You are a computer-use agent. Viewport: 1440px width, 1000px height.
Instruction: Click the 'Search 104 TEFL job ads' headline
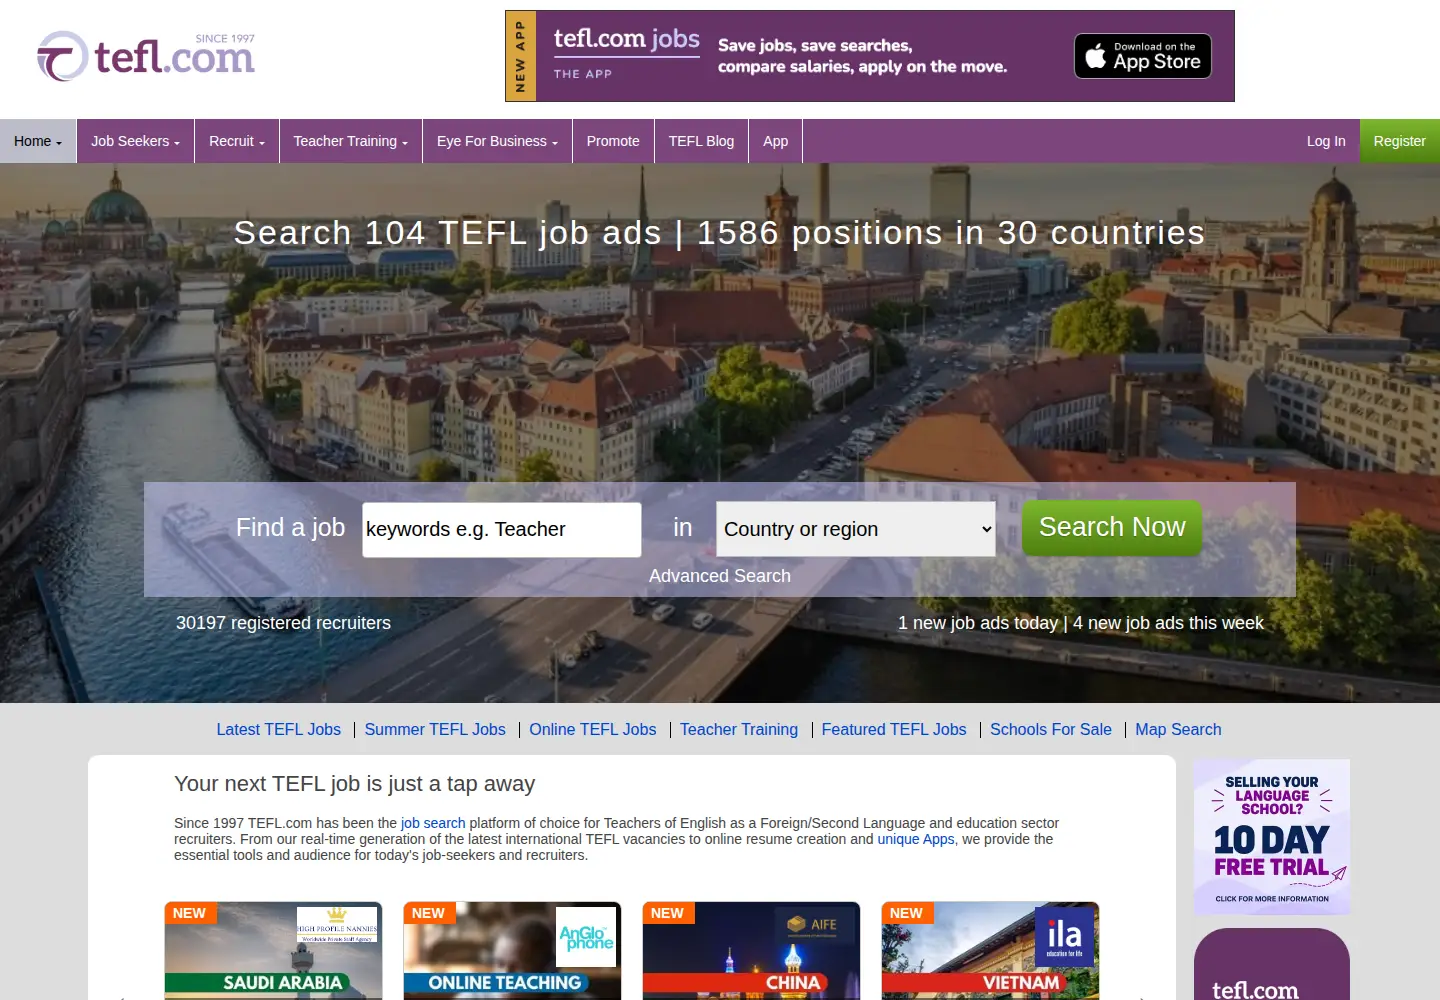pos(447,233)
